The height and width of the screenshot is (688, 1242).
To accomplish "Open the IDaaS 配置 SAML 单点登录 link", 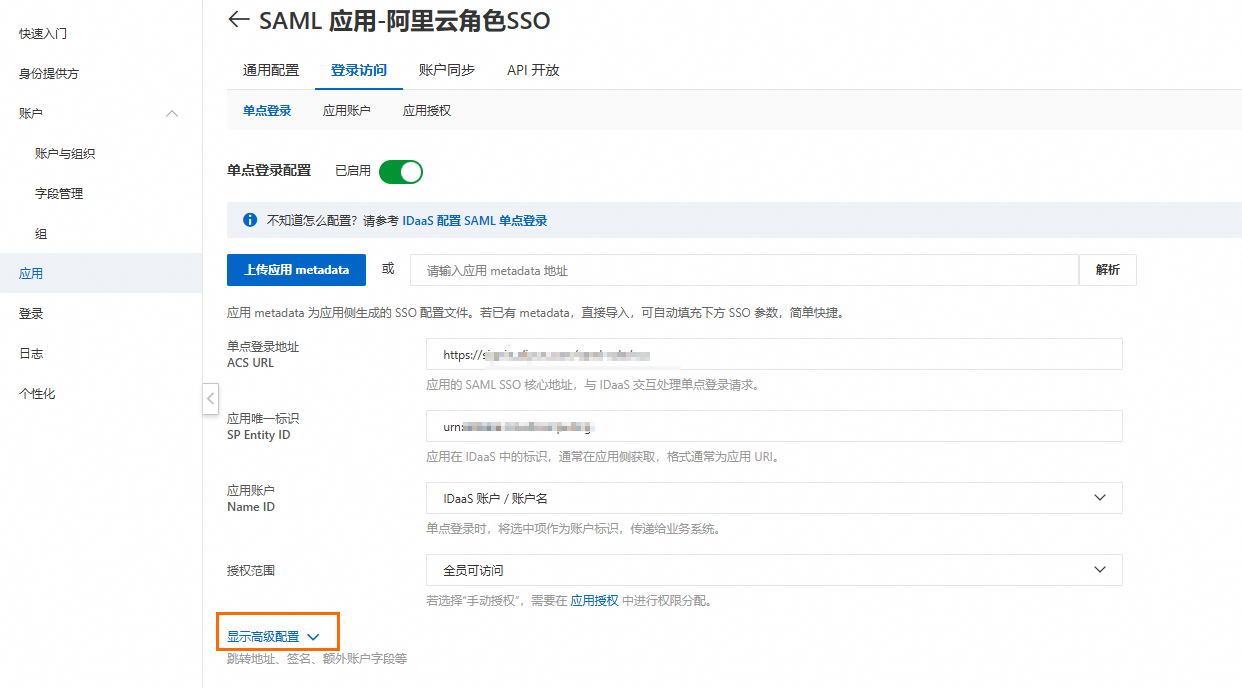I will pos(475,220).
